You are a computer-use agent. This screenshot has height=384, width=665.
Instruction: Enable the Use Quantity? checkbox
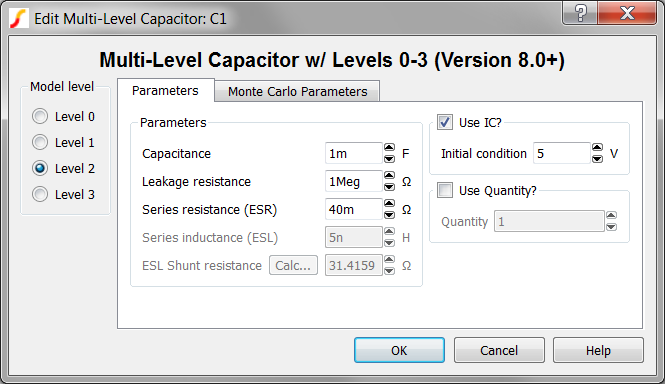point(445,190)
